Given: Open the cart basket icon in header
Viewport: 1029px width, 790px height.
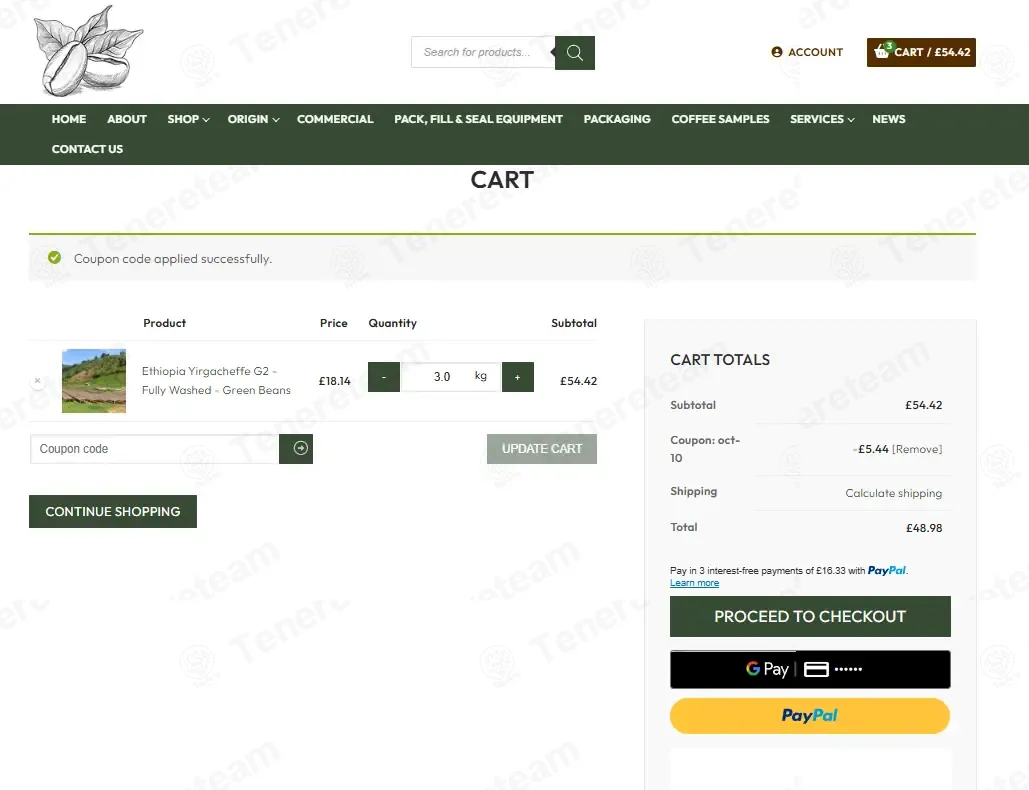Looking at the screenshot, I should pyautogui.click(x=882, y=52).
